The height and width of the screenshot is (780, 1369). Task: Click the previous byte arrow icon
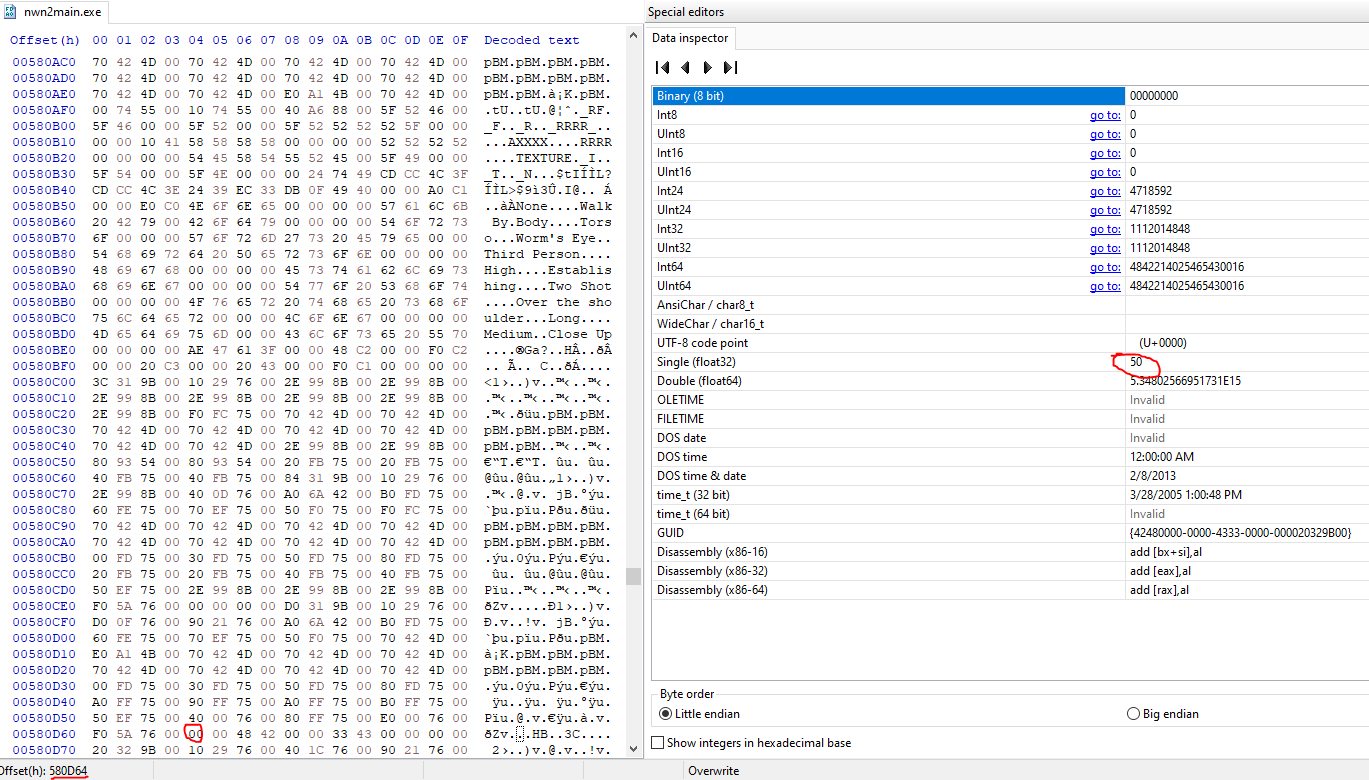pos(685,67)
